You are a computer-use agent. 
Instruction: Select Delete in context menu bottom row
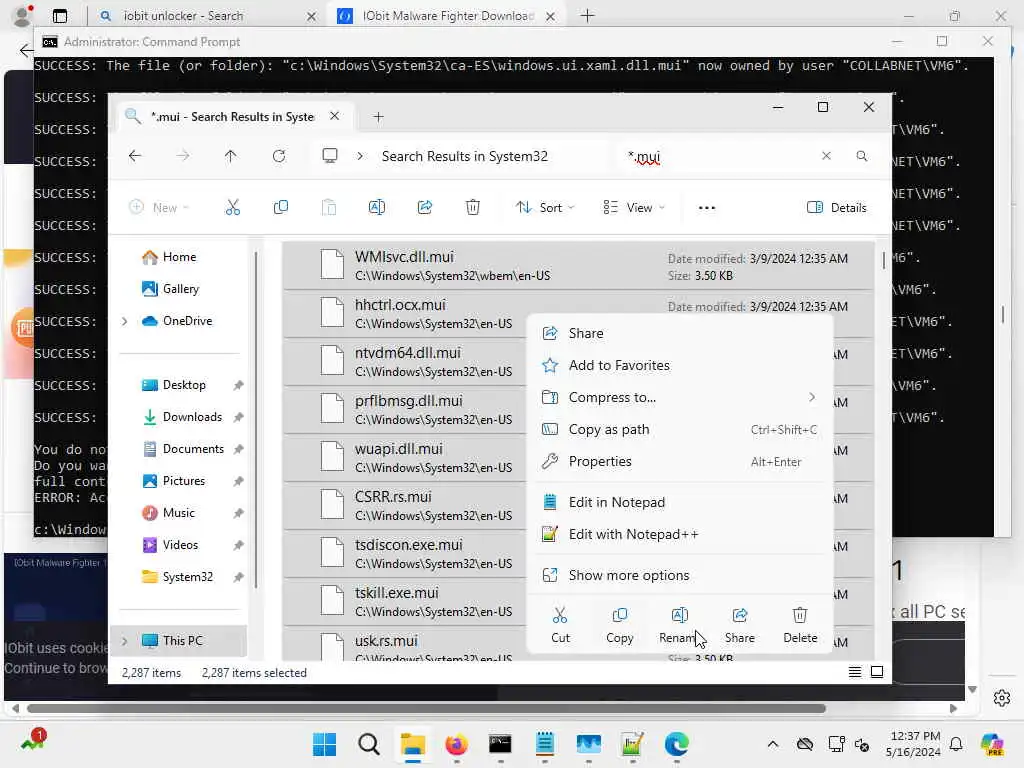click(x=800, y=625)
